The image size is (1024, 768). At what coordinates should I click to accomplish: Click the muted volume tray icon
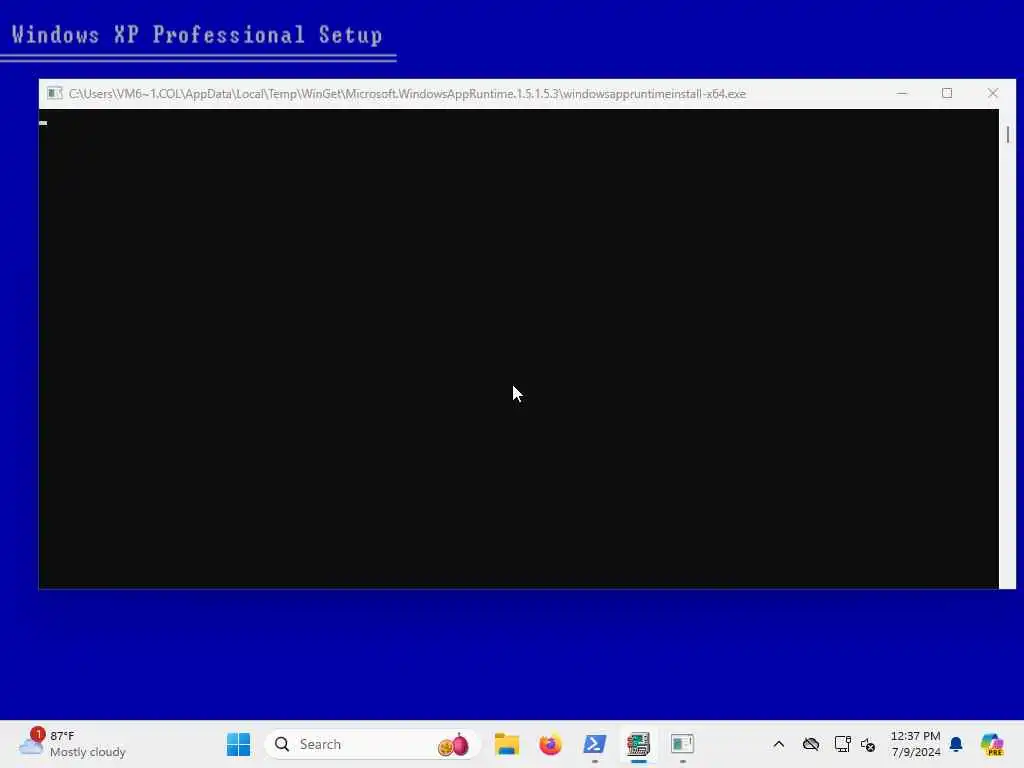pyautogui.click(x=868, y=744)
